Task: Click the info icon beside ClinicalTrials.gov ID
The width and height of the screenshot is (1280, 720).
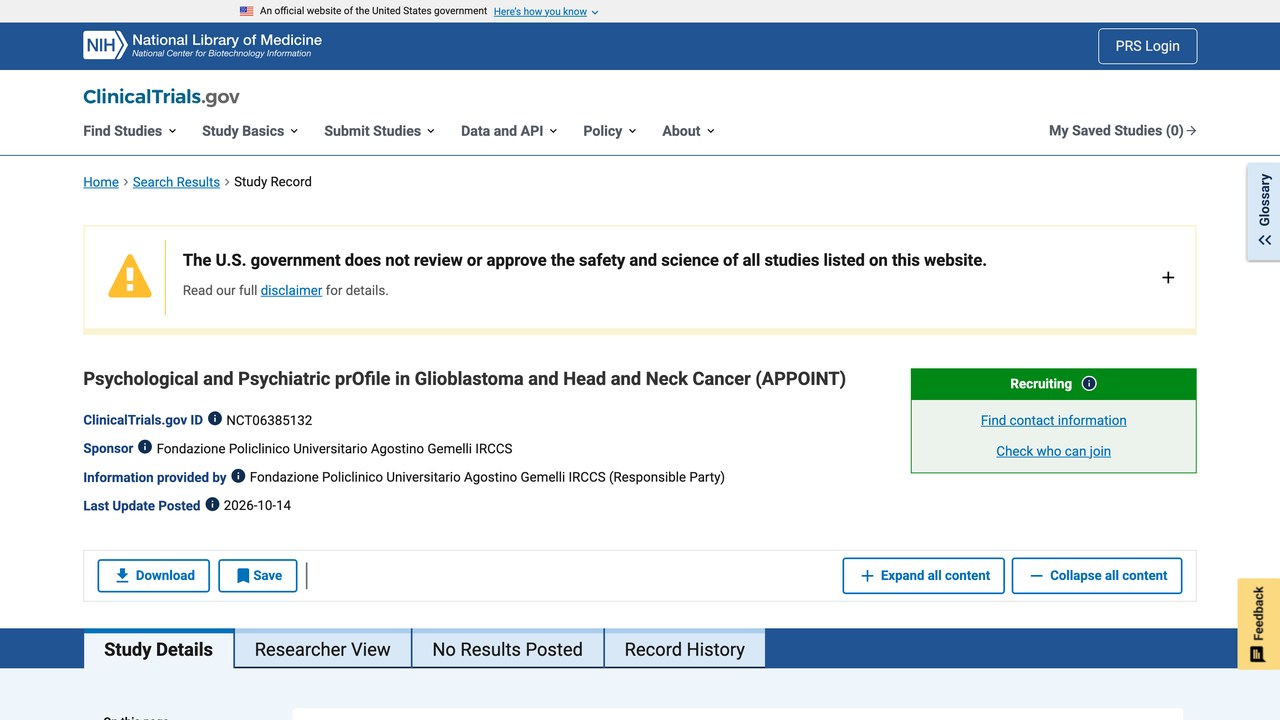Action: pos(215,419)
